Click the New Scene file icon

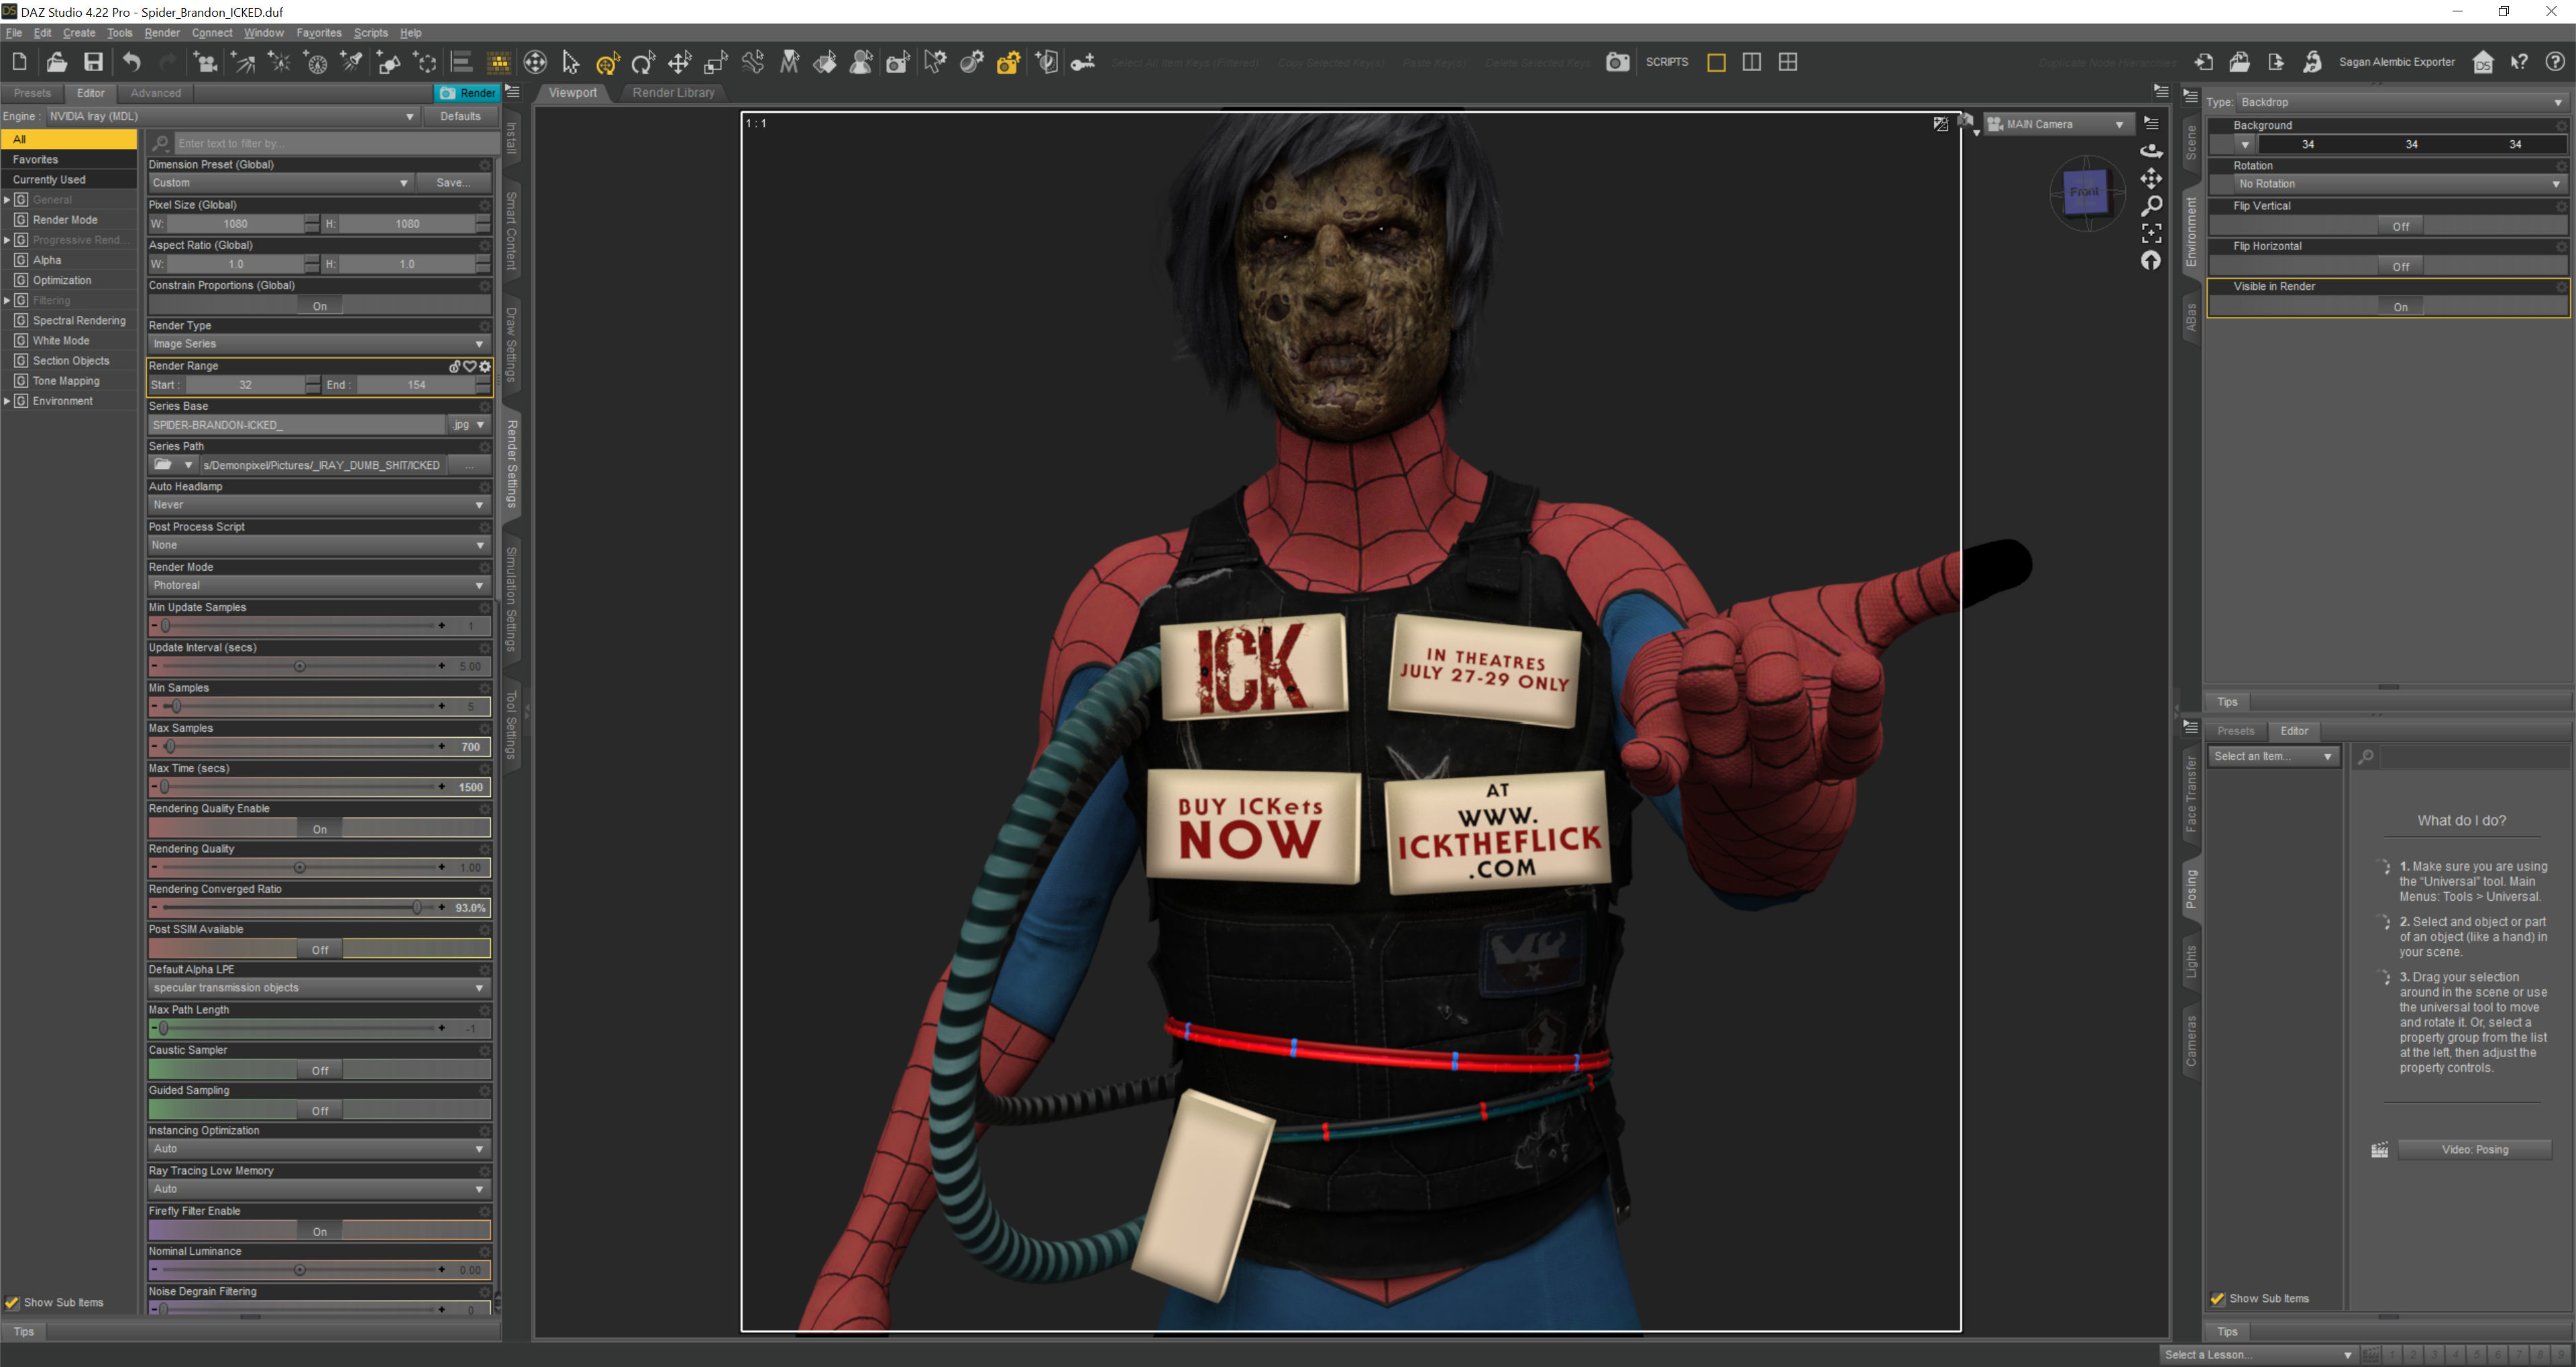click(19, 62)
